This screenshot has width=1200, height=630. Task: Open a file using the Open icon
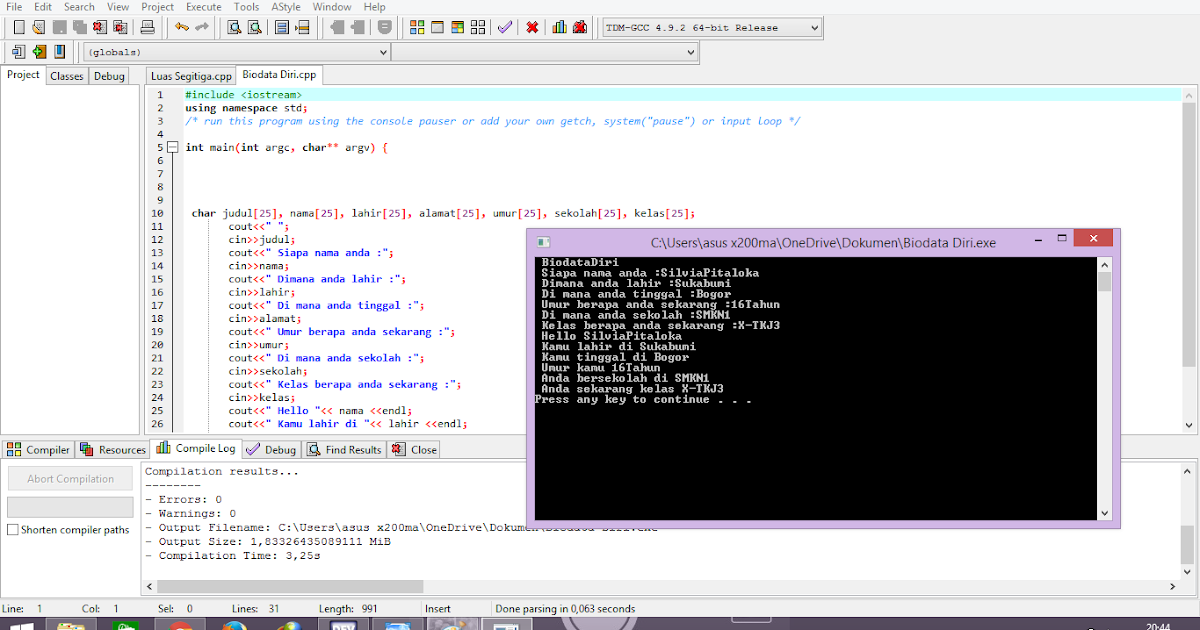click(40, 27)
